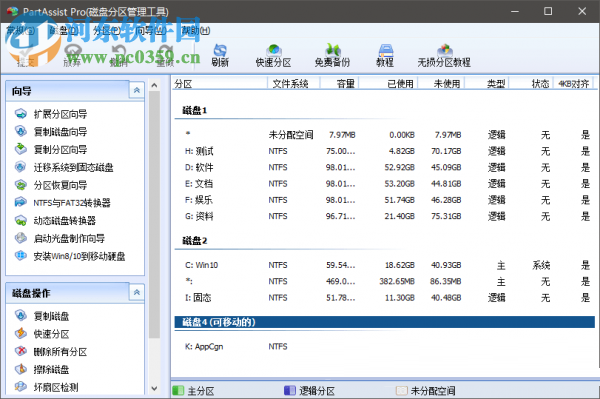The image size is (600, 399).
Task: Open 安装Win8/10到移动硬盘 wizard
Action: pyautogui.click(x=78, y=256)
